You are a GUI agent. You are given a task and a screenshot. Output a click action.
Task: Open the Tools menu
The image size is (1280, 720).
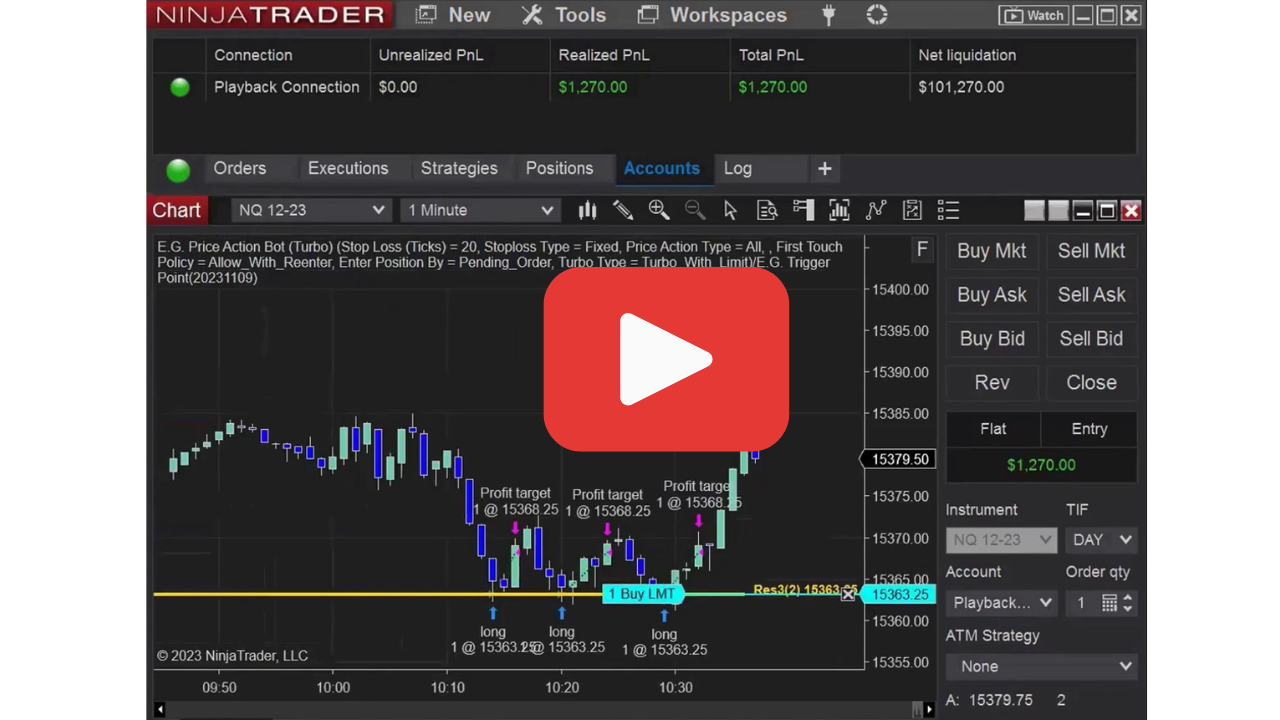[564, 15]
